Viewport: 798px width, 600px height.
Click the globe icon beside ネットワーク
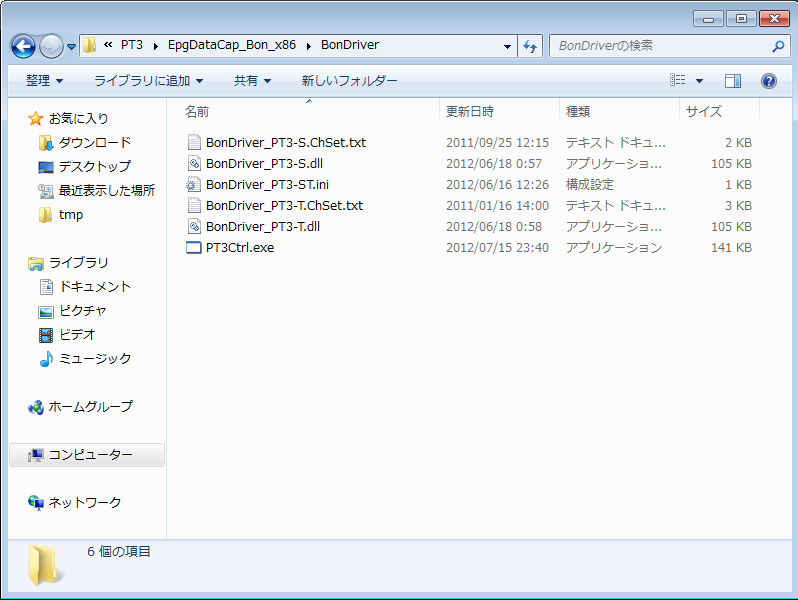click(x=36, y=503)
